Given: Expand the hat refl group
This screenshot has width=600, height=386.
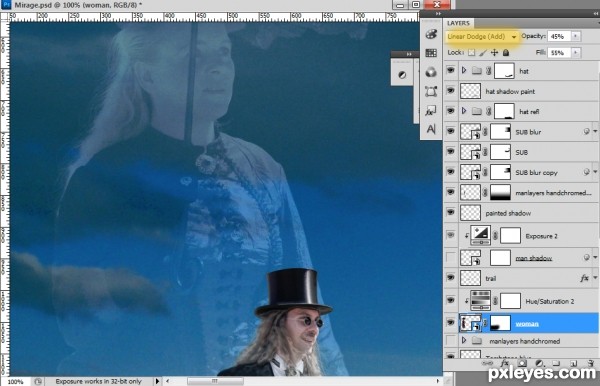Looking at the screenshot, I should 464,111.
